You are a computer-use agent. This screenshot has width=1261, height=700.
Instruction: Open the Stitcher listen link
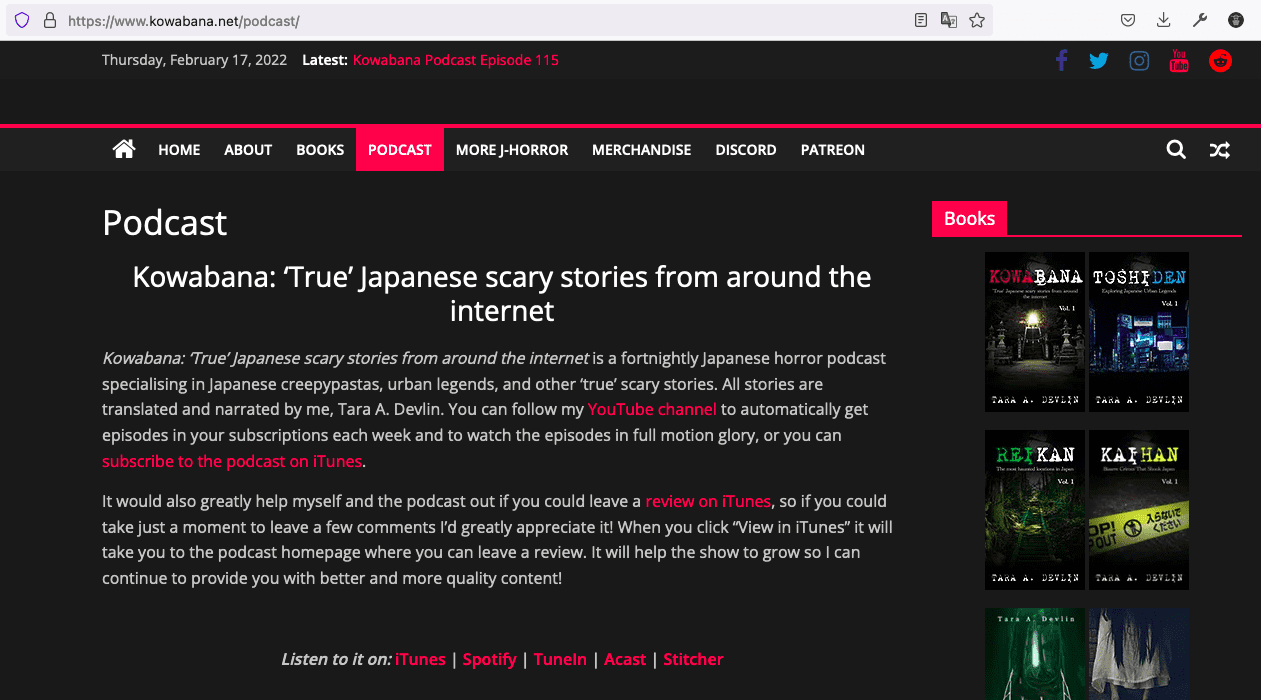693,659
